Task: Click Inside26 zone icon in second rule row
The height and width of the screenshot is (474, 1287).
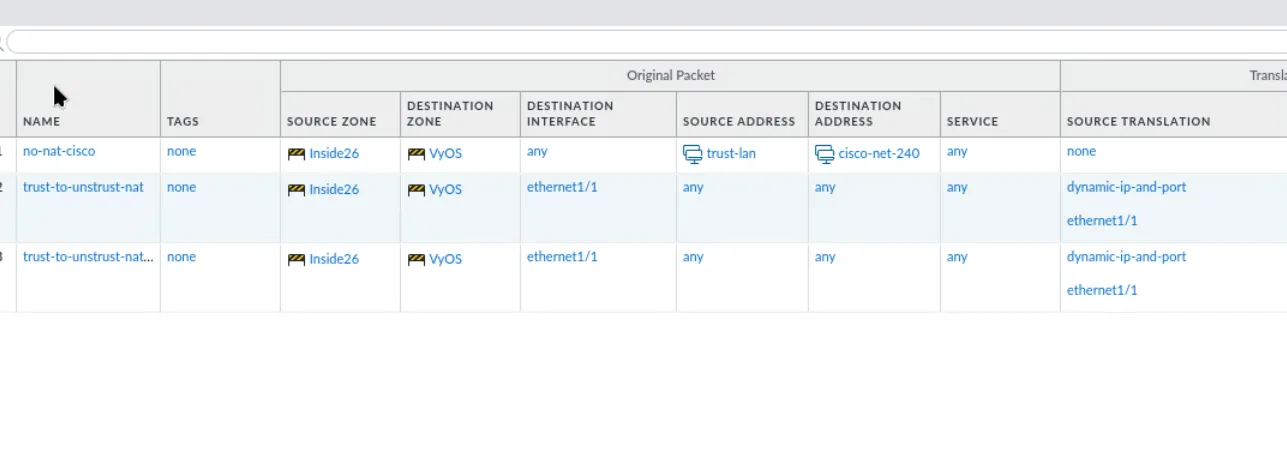Action: (296, 190)
